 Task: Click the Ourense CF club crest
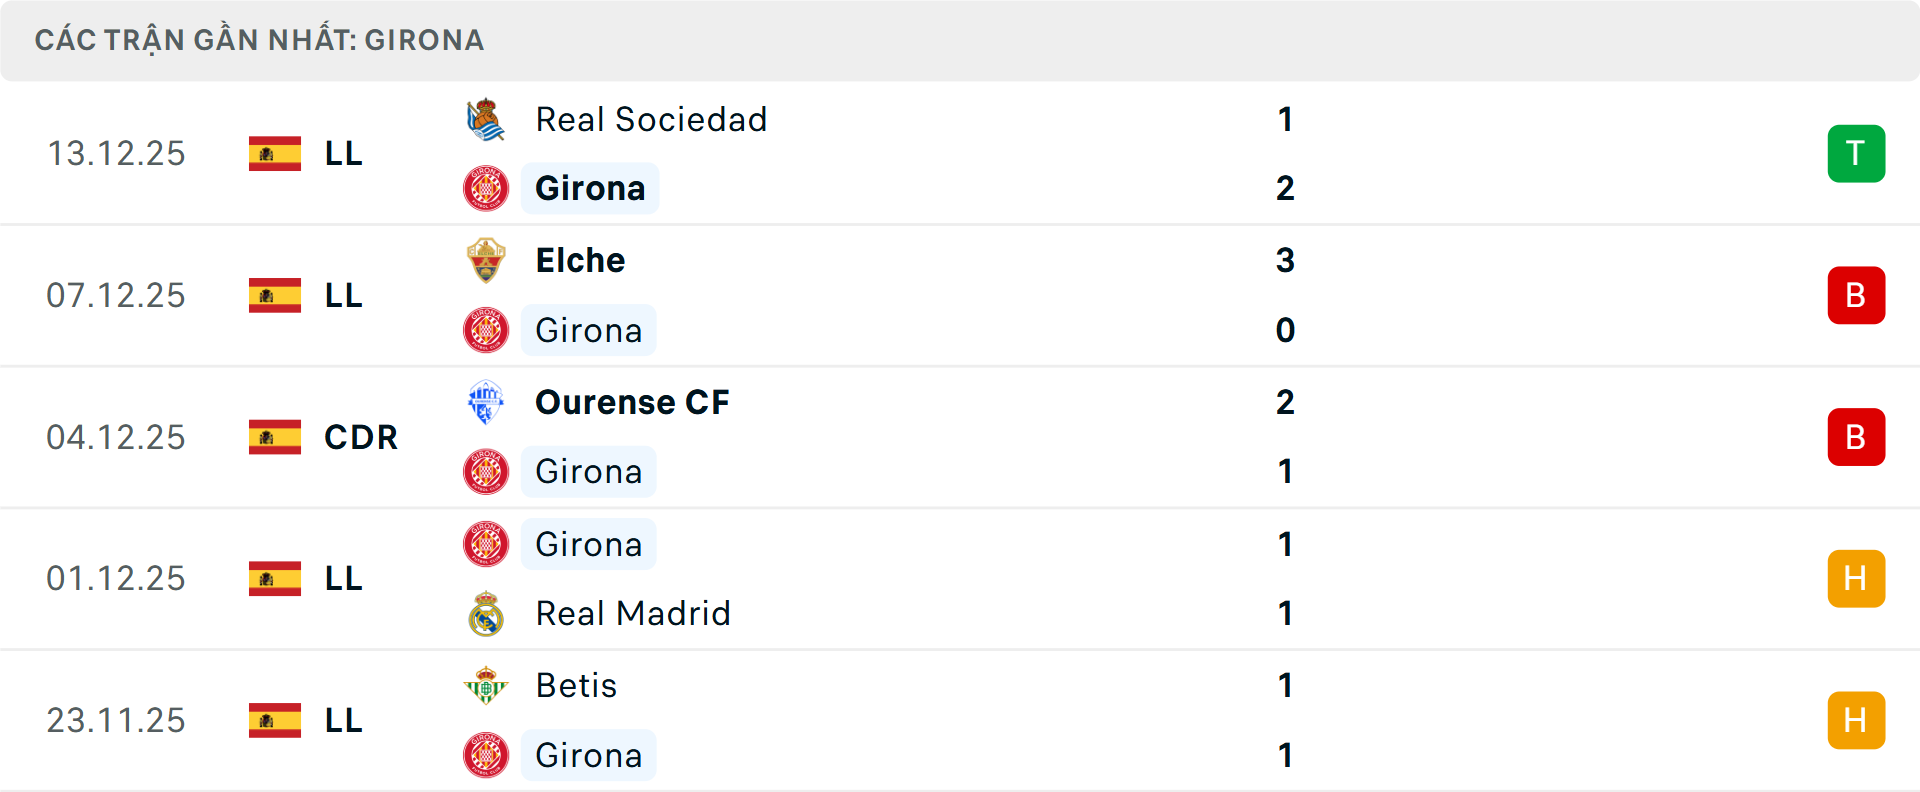pyautogui.click(x=486, y=402)
